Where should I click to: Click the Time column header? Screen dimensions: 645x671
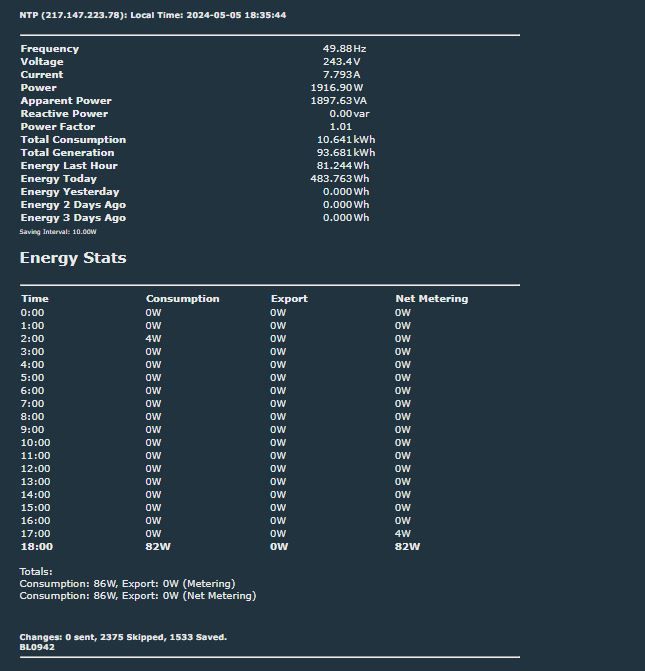click(35, 299)
